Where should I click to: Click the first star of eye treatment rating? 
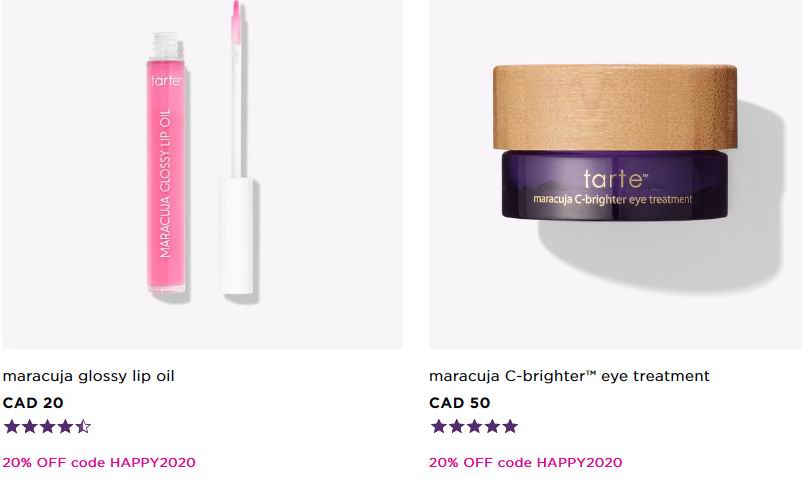point(438,426)
